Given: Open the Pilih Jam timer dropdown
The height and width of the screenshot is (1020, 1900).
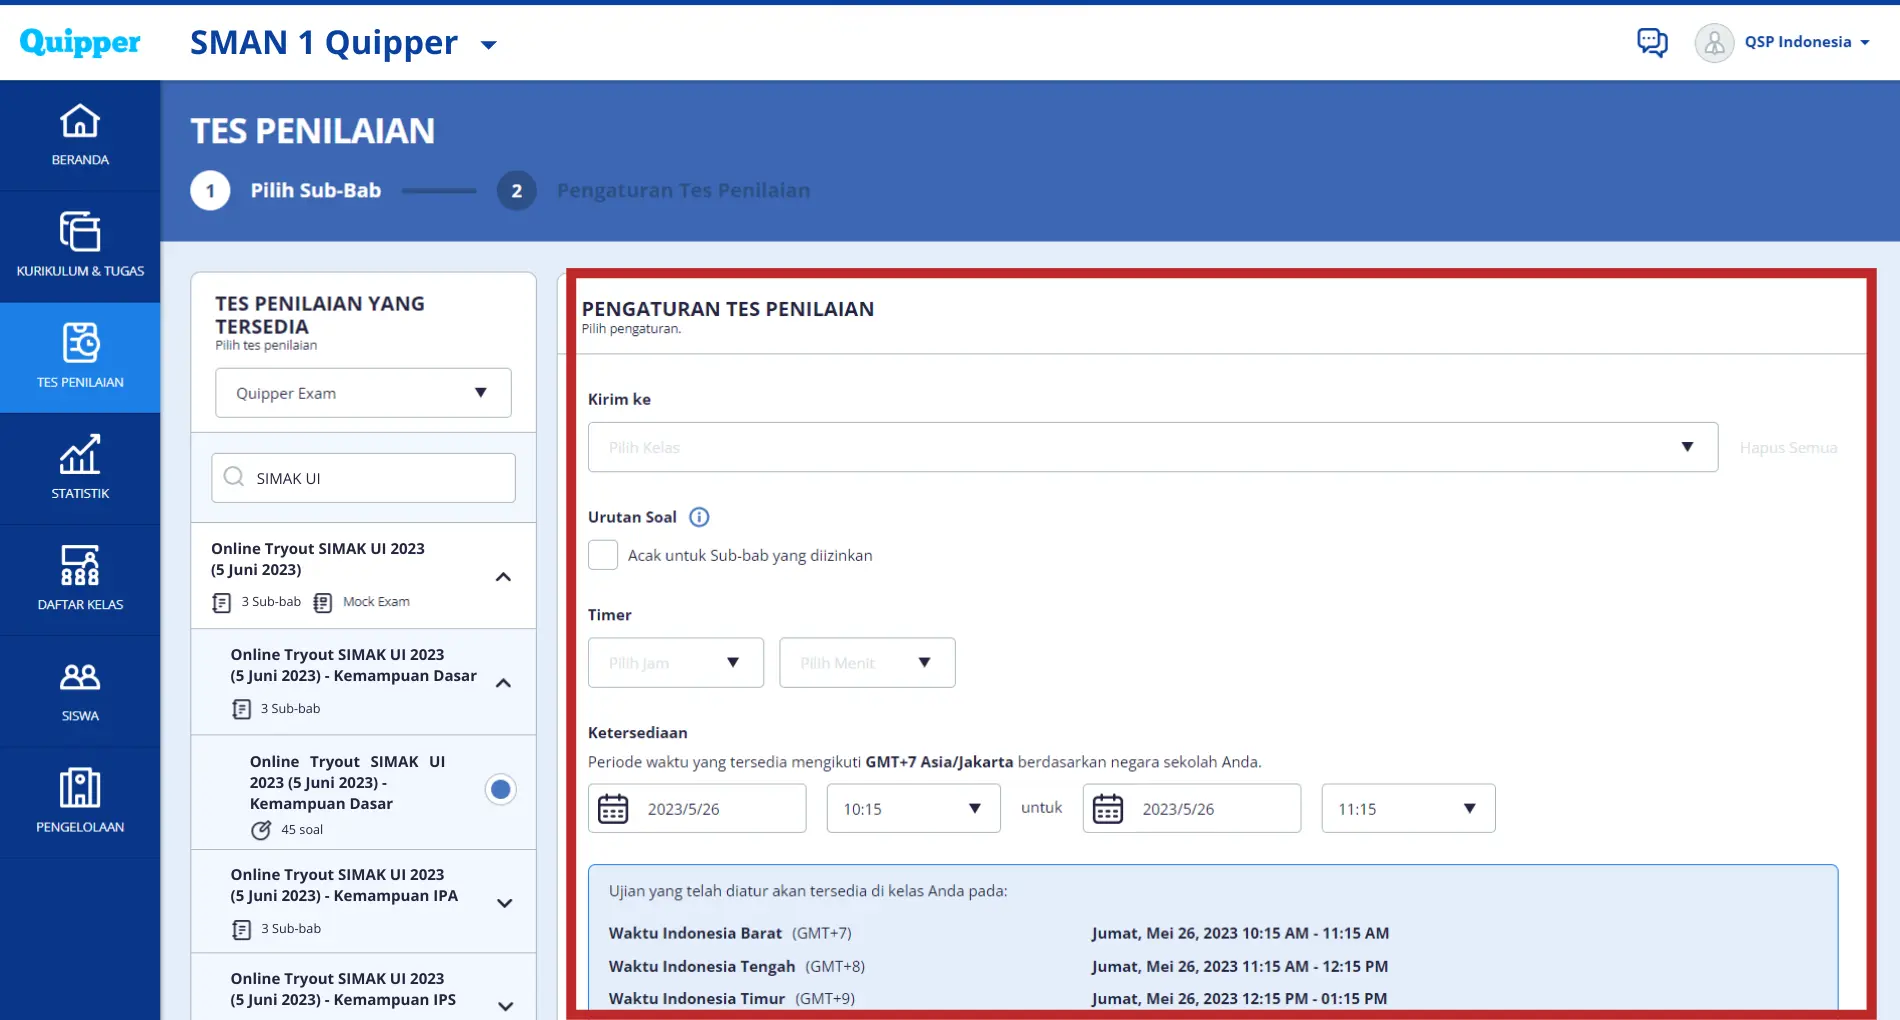Looking at the screenshot, I should (x=676, y=663).
